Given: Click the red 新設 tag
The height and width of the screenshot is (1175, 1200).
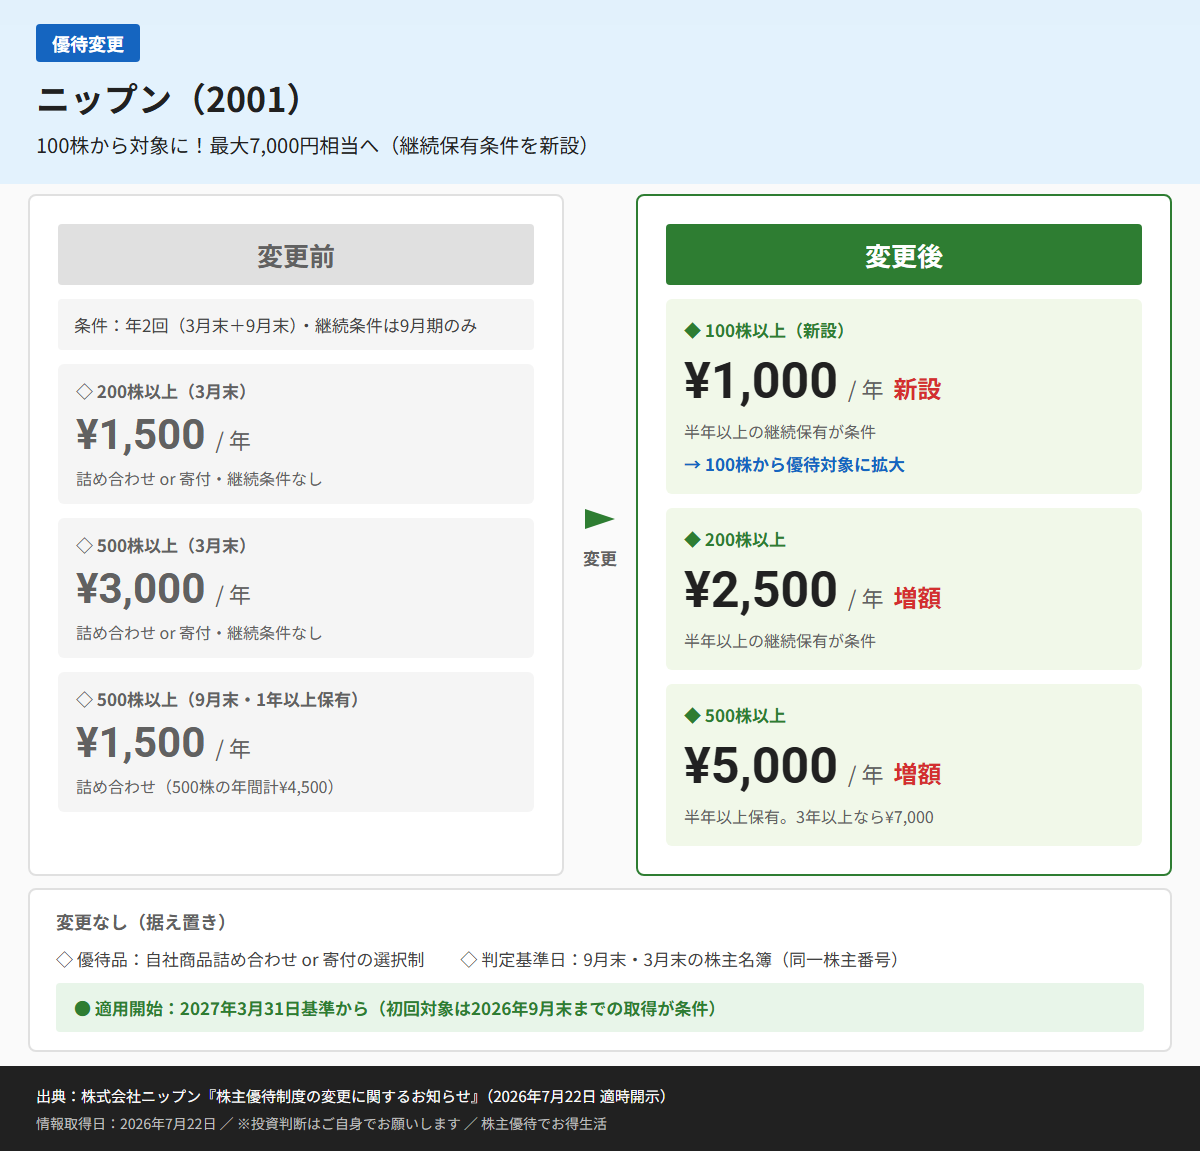Looking at the screenshot, I should tap(917, 389).
